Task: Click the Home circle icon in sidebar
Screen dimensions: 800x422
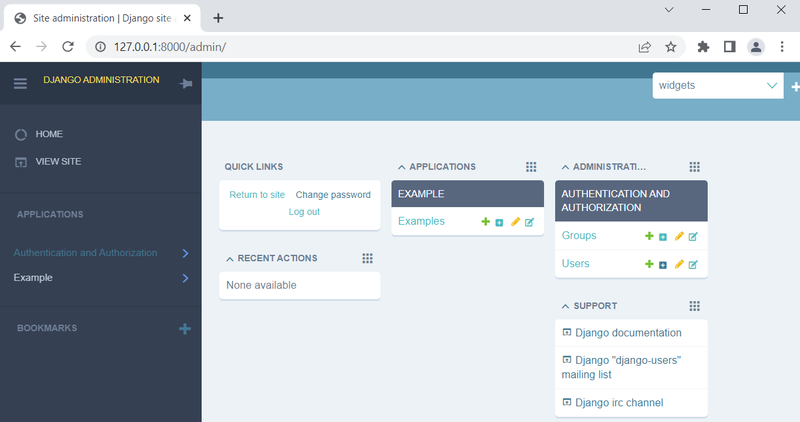Action: tap(21, 135)
